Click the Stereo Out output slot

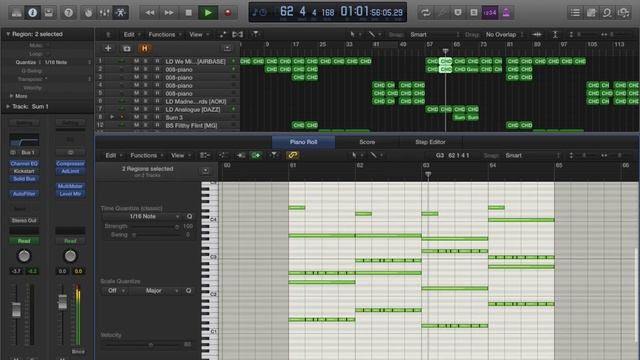pos(24,220)
